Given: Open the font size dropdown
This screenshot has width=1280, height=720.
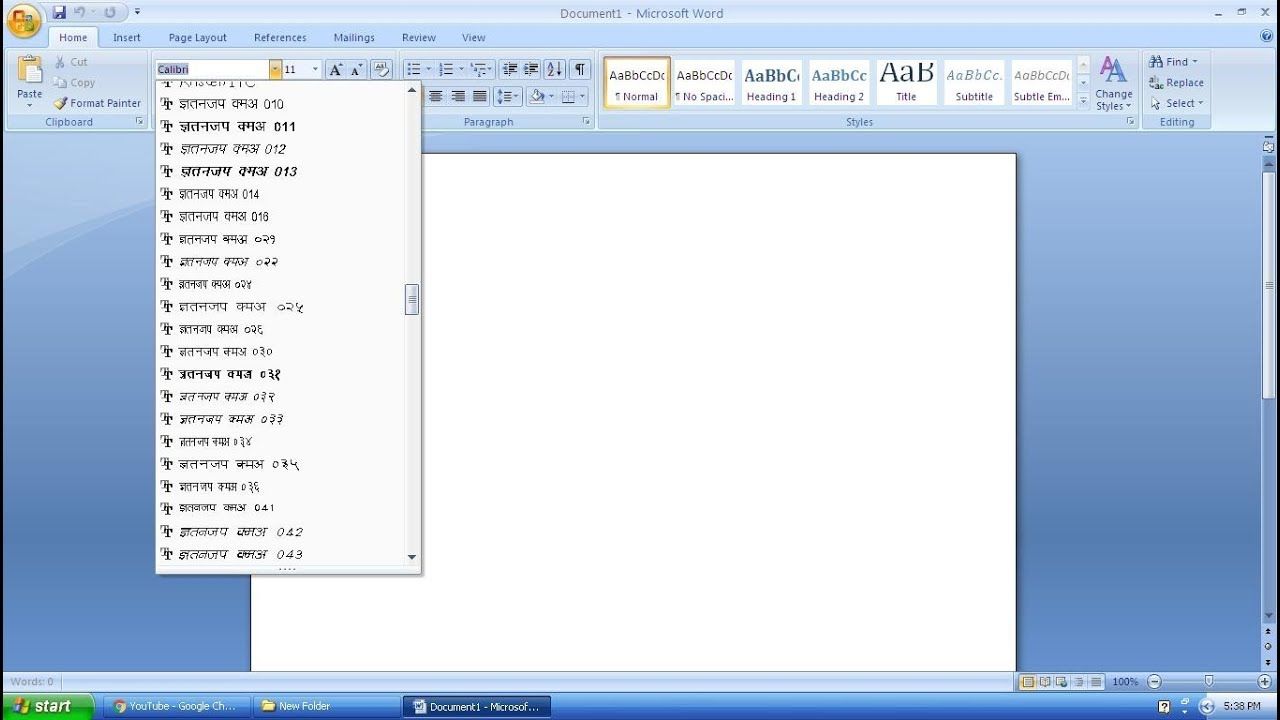Looking at the screenshot, I should (x=316, y=69).
